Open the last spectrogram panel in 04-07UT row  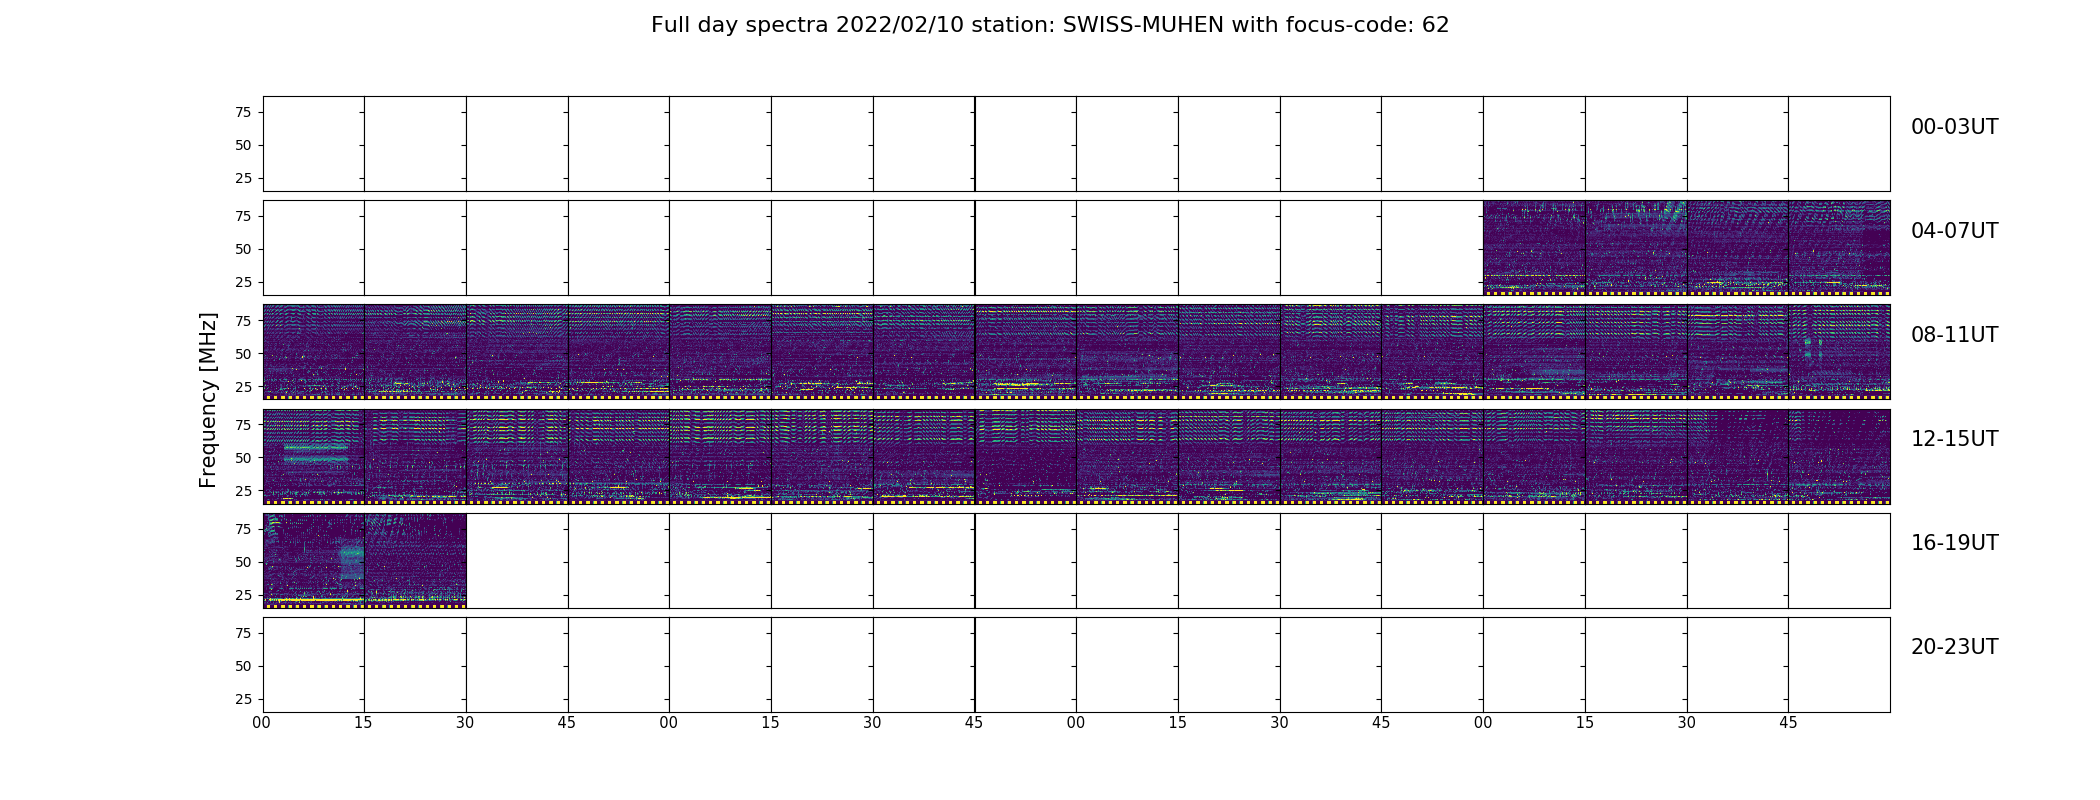coord(1840,248)
